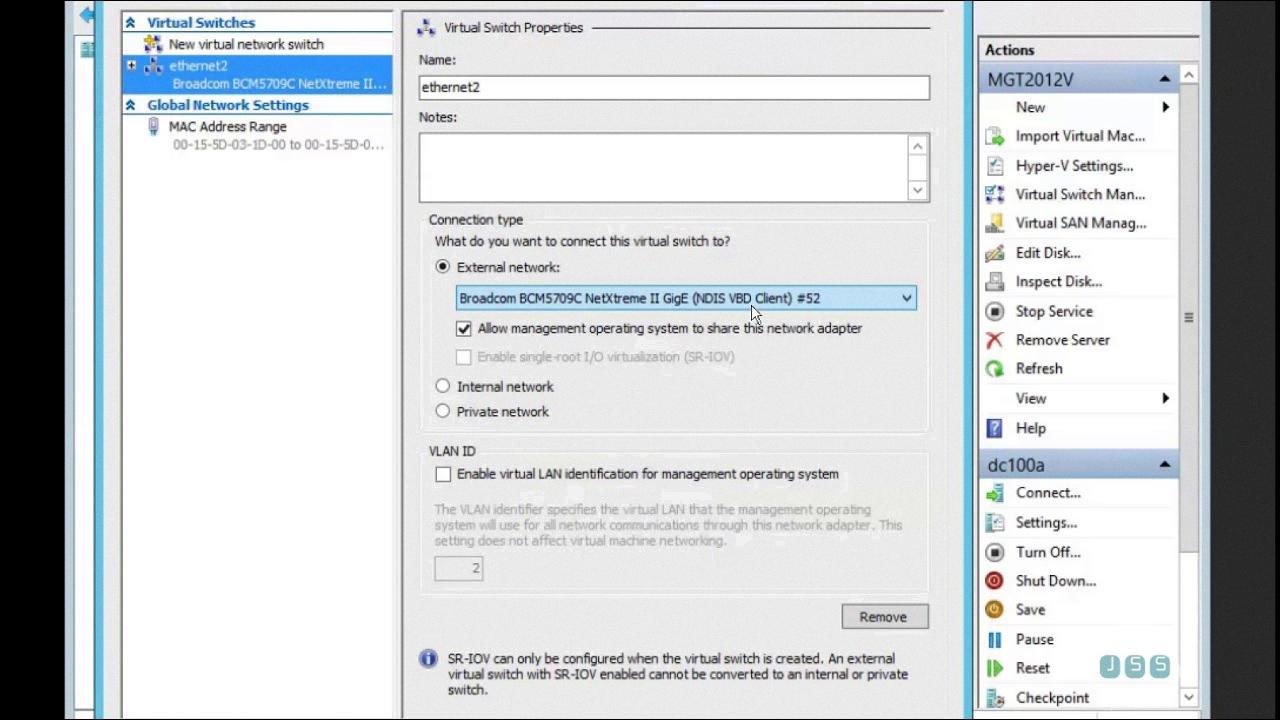Click Notes scrollbar up arrow

[917, 146]
